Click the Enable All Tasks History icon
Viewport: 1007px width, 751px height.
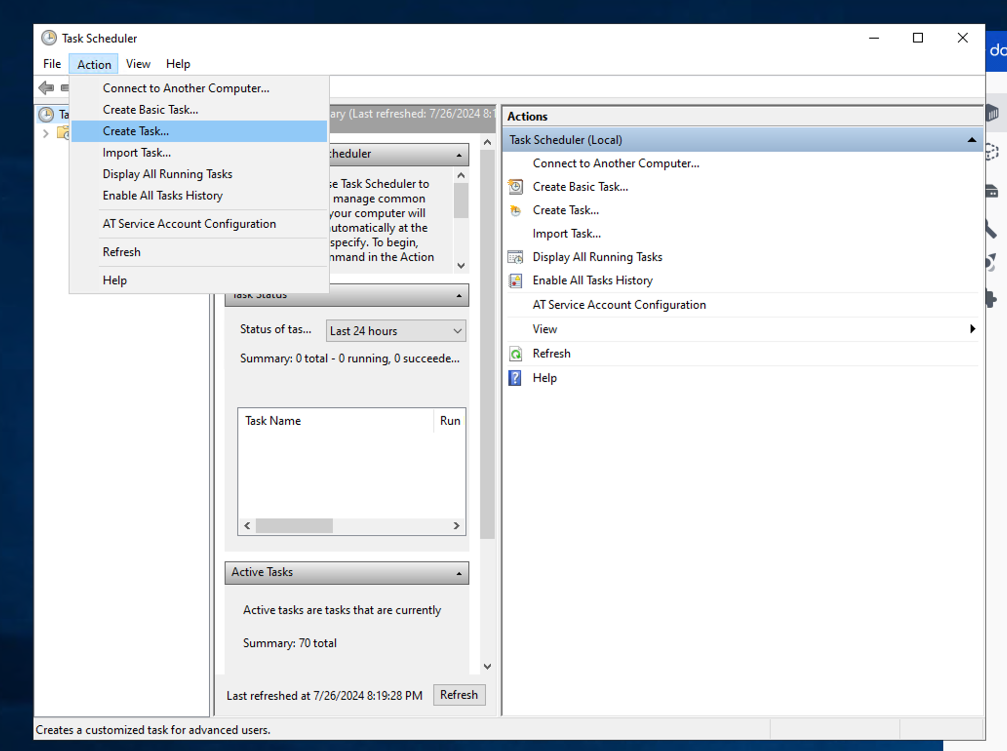tap(516, 280)
